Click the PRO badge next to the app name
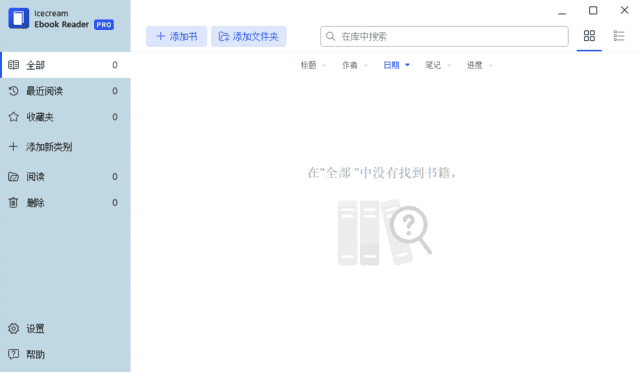Screen dimensions: 640x372 [104, 25]
